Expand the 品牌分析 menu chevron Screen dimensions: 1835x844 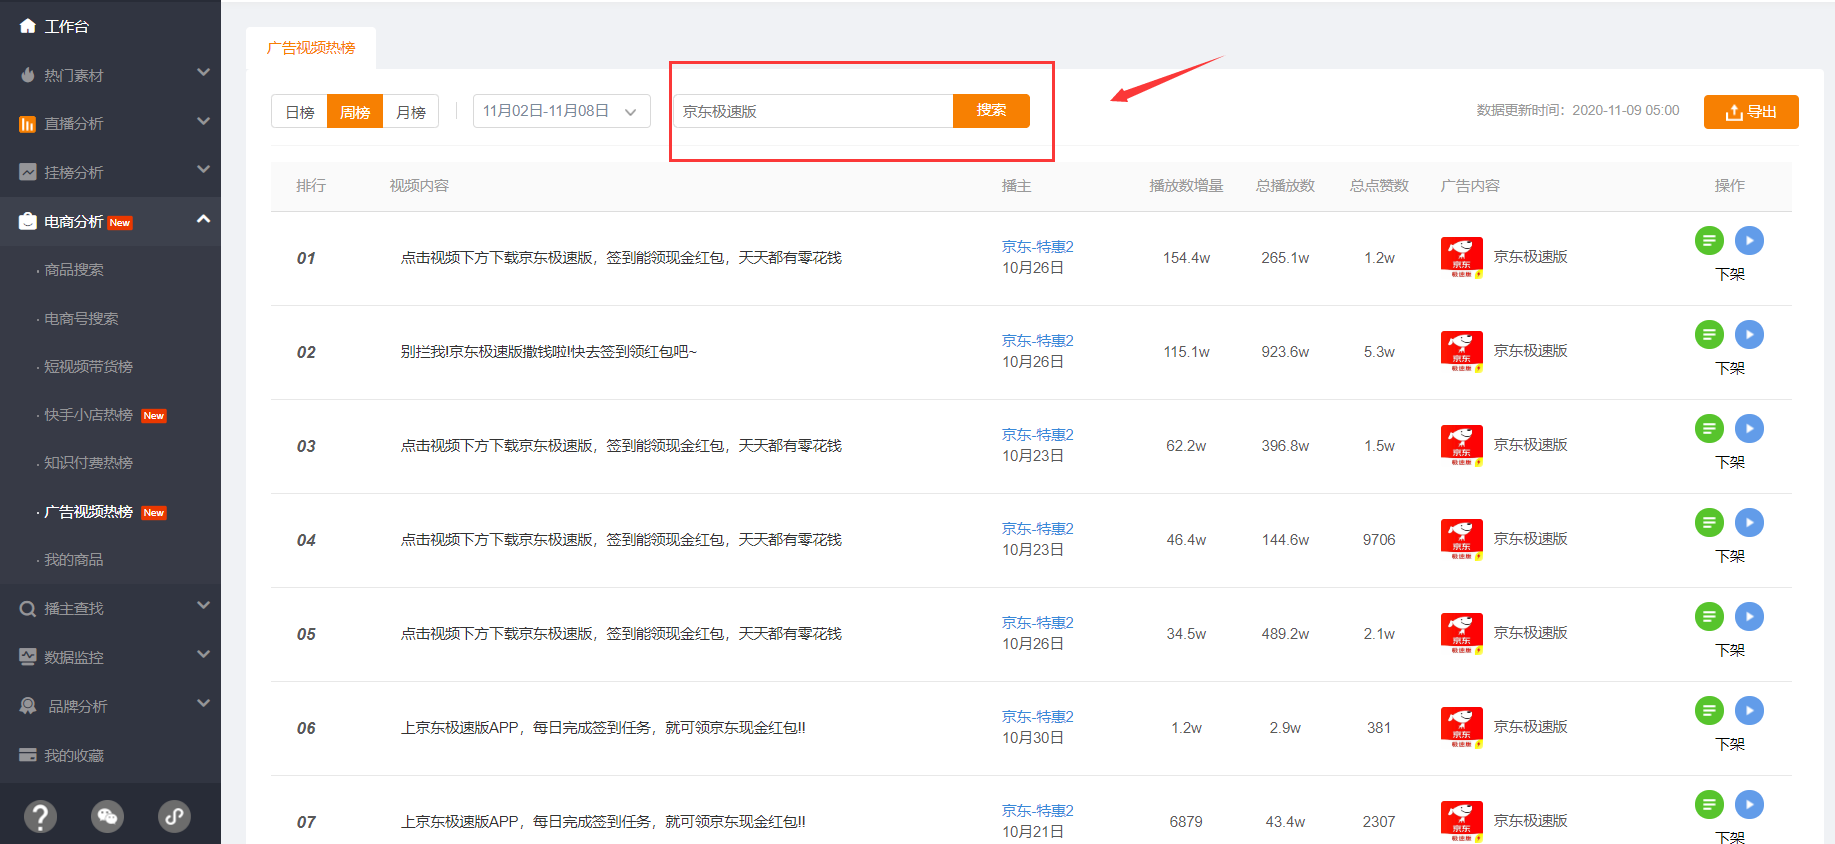click(x=203, y=703)
